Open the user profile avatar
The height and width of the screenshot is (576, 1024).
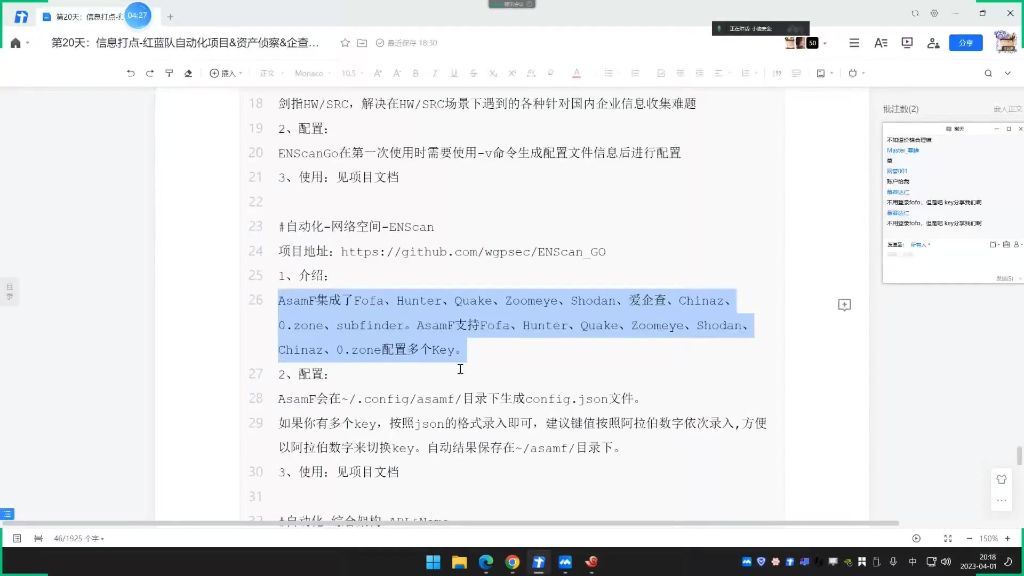pyautogui.click(x=1006, y=42)
